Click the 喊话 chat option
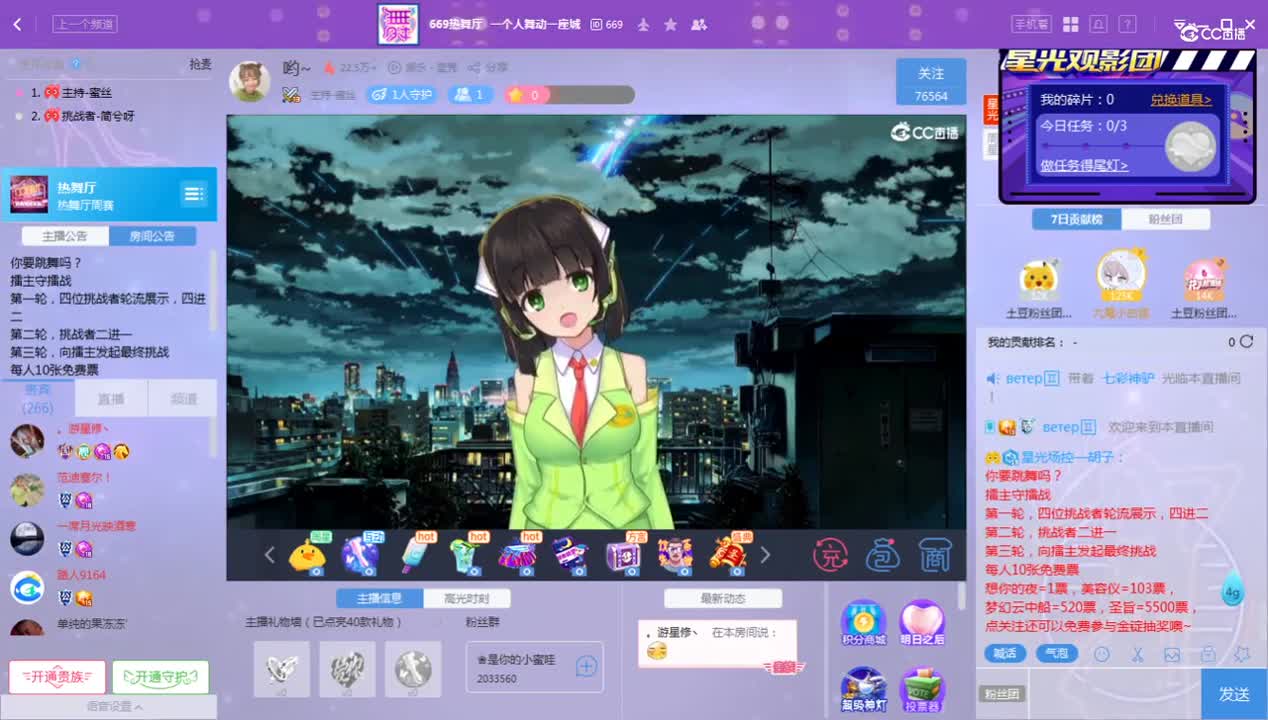This screenshot has height=720, width=1268. [x=1005, y=654]
